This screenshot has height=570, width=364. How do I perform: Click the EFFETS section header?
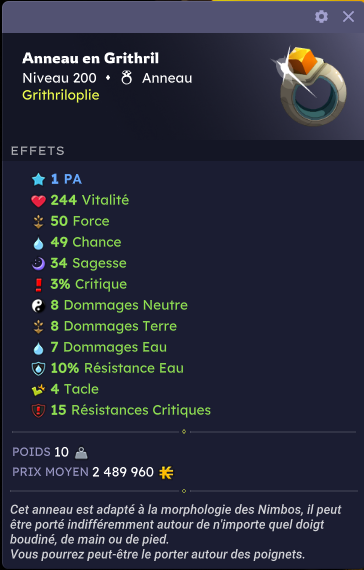(37, 150)
